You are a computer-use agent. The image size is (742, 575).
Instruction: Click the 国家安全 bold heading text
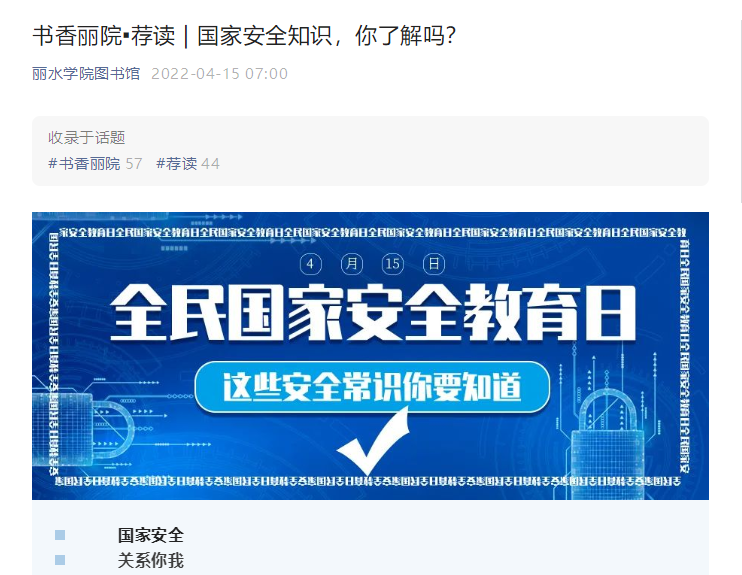point(150,535)
